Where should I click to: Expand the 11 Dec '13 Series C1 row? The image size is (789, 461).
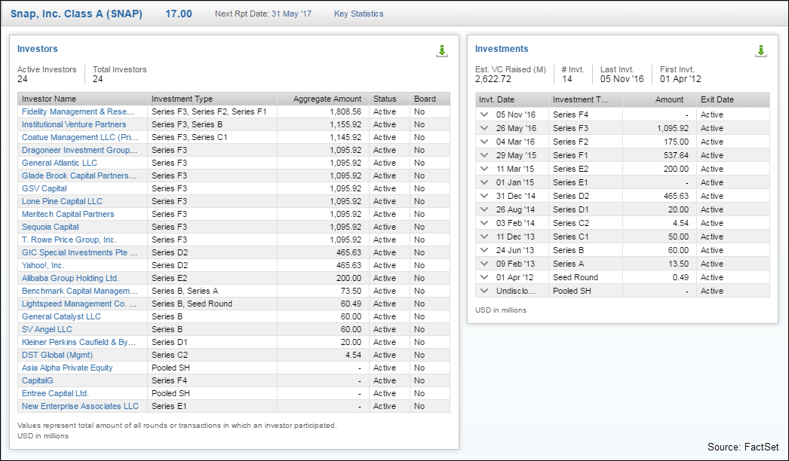484,237
